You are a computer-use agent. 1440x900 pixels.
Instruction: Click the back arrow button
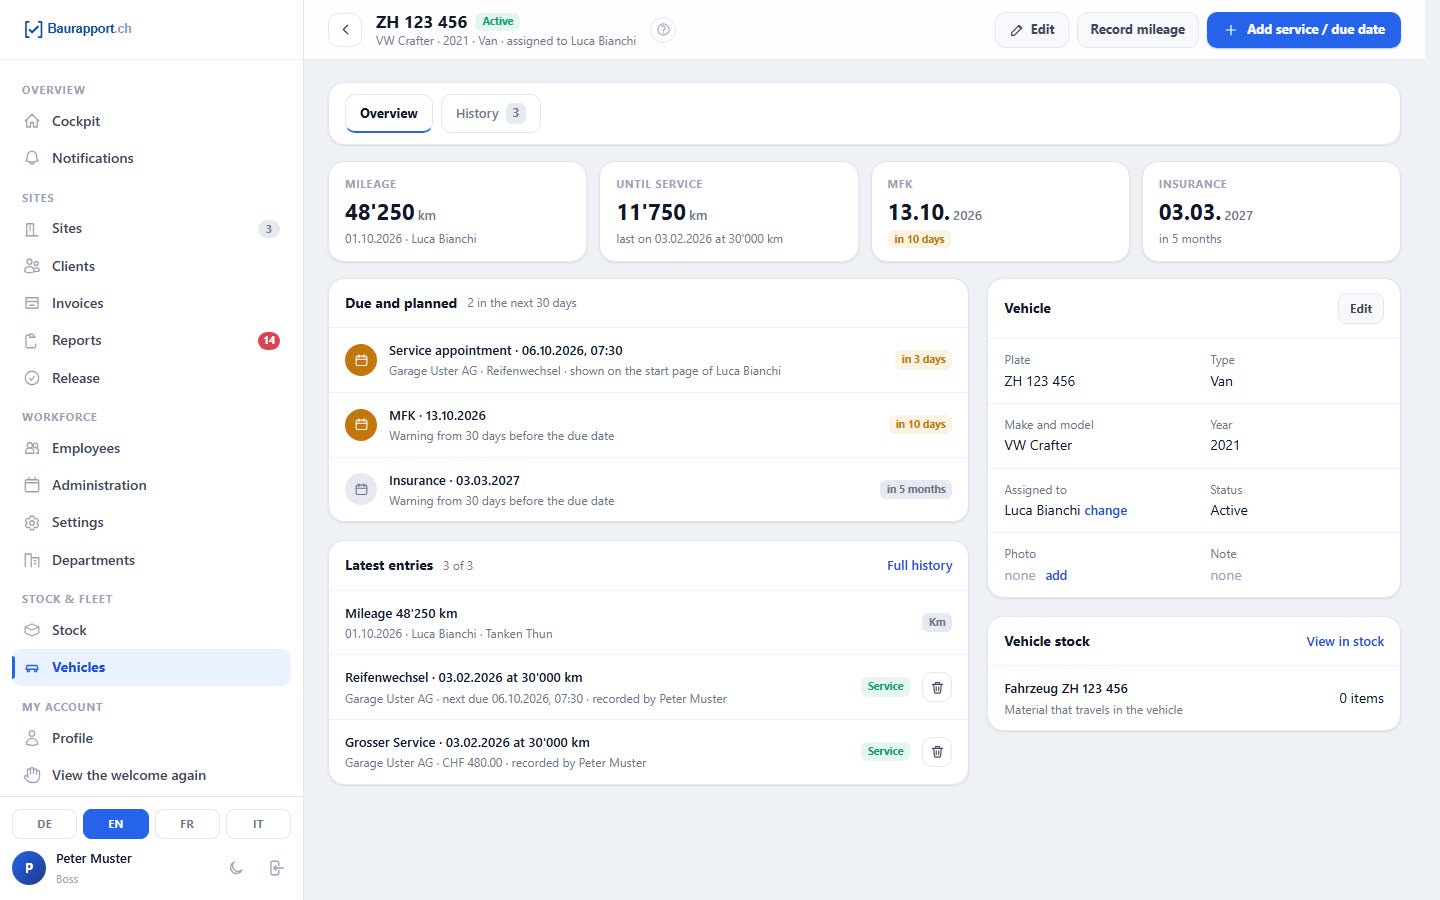pos(345,30)
